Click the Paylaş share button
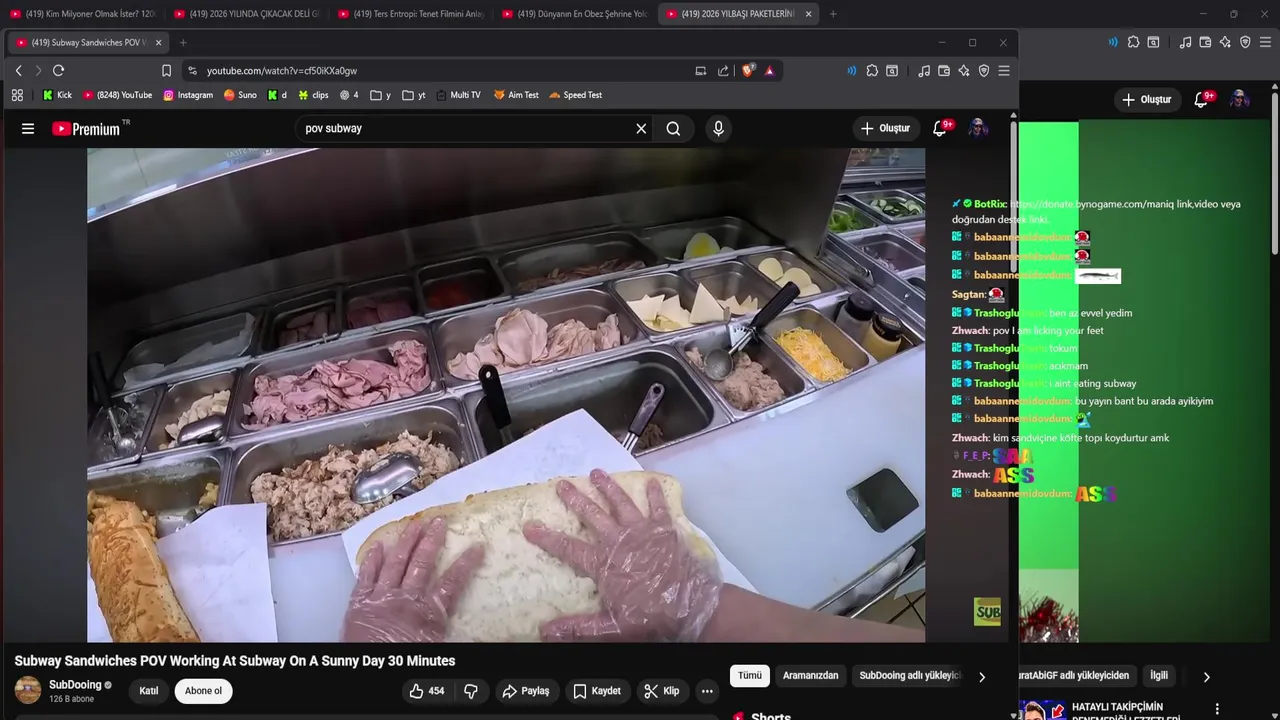Viewport: 1280px width, 720px height. pyautogui.click(x=526, y=691)
